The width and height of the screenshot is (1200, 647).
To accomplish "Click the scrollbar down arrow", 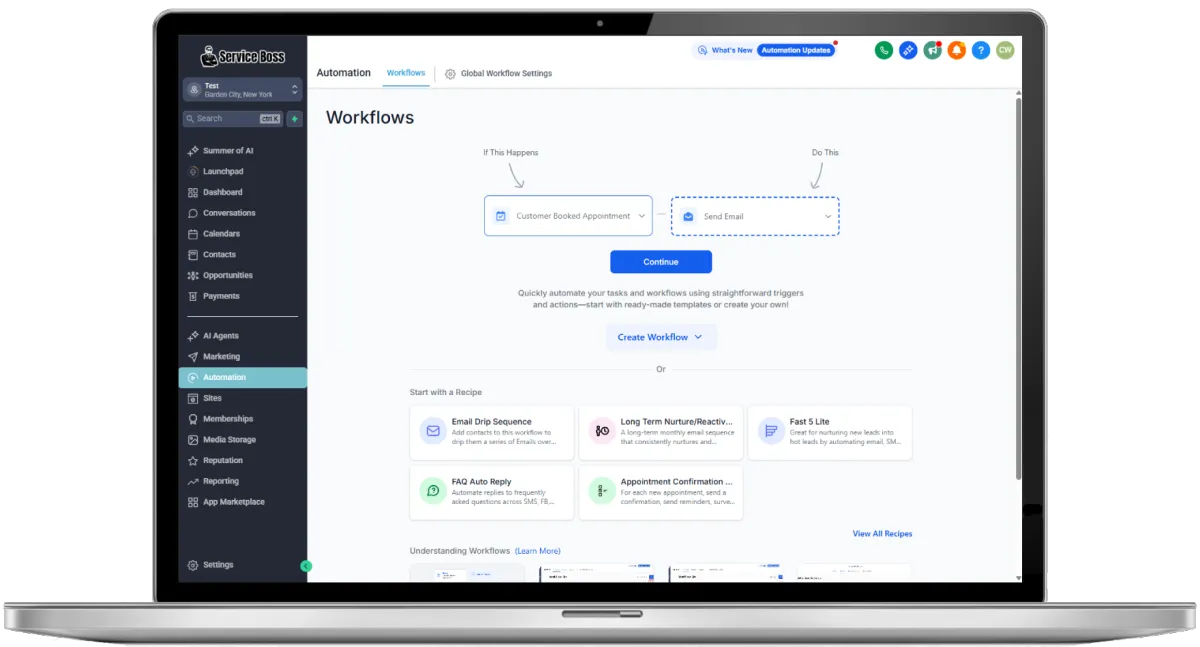I will (x=1018, y=577).
